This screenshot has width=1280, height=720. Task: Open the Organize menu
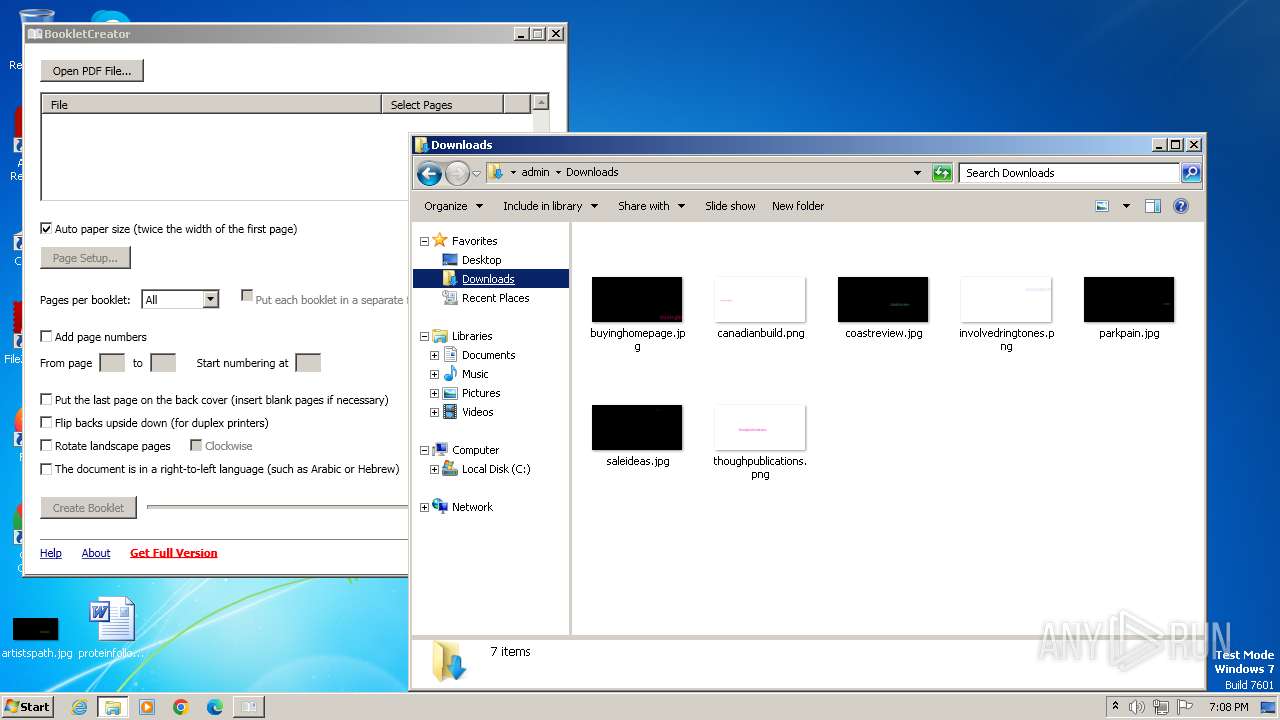point(453,206)
